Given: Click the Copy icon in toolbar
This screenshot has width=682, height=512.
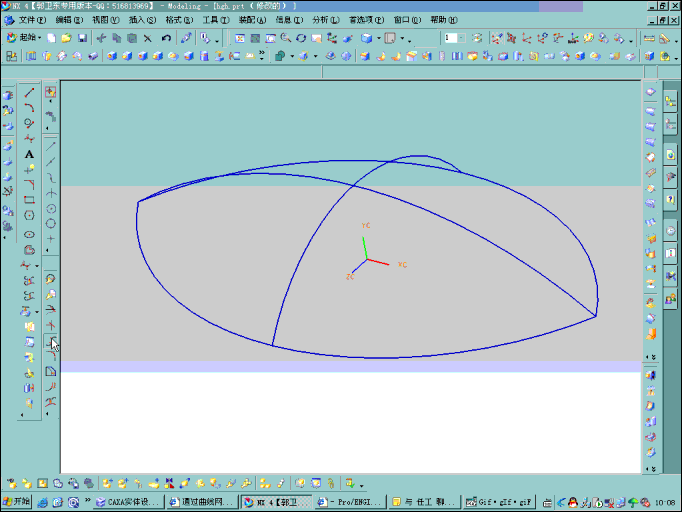Looking at the screenshot, I should tap(117, 38).
